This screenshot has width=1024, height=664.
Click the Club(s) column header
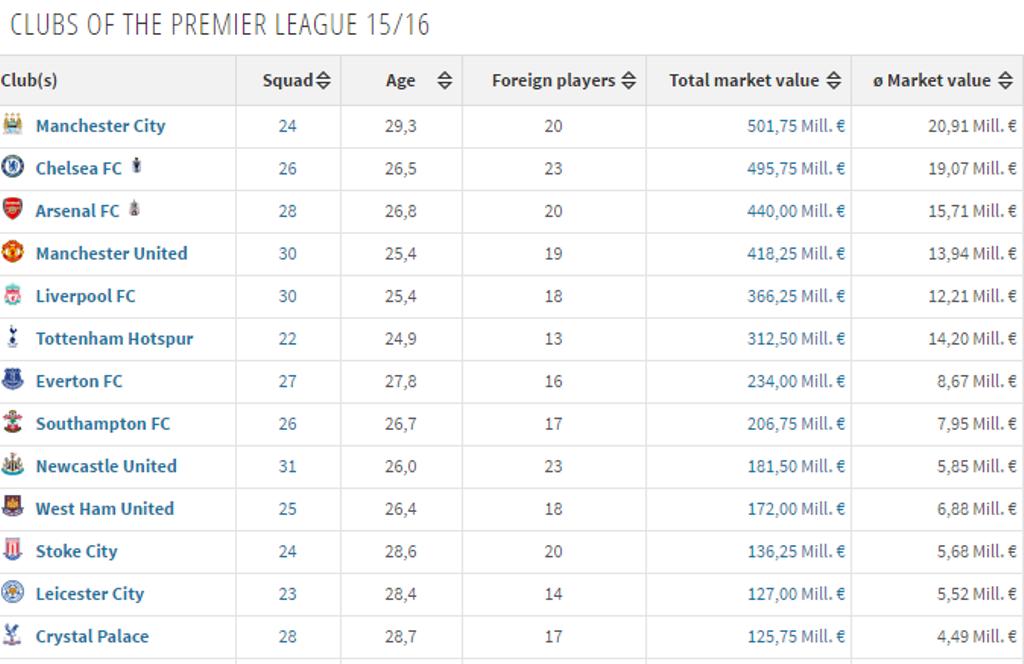tap(30, 81)
